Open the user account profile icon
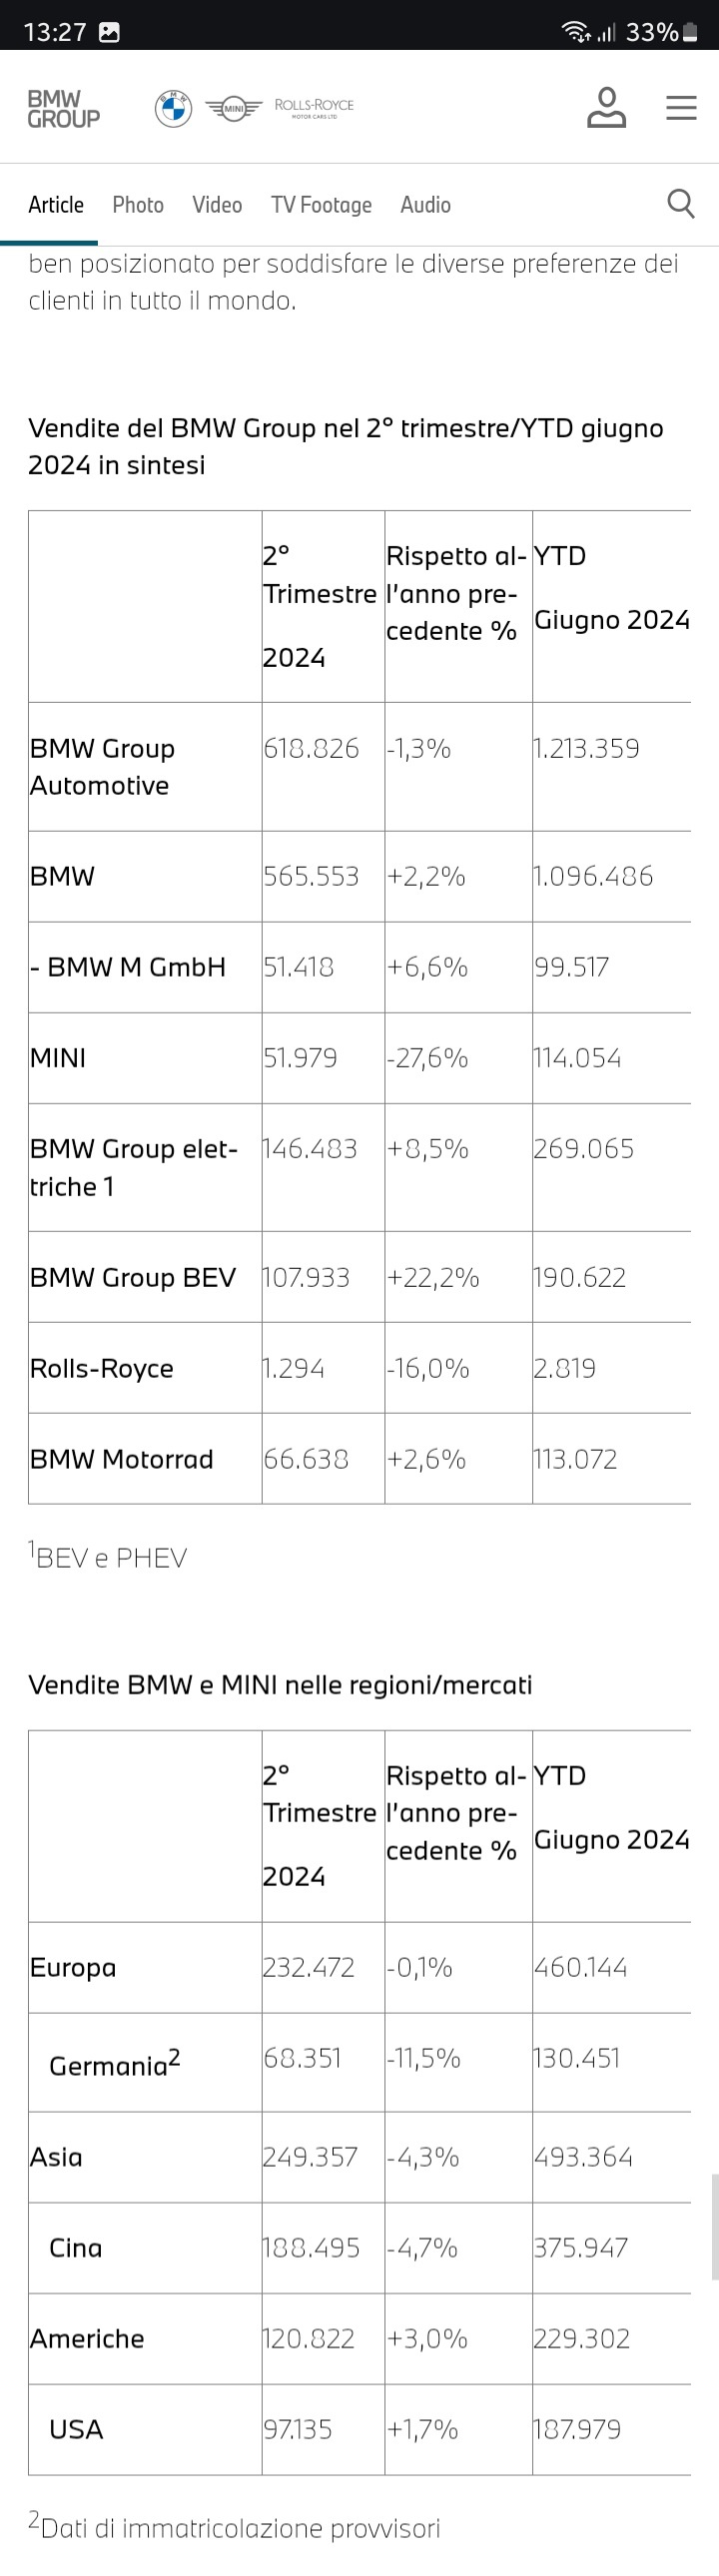The height and width of the screenshot is (2576, 719). click(606, 107)
